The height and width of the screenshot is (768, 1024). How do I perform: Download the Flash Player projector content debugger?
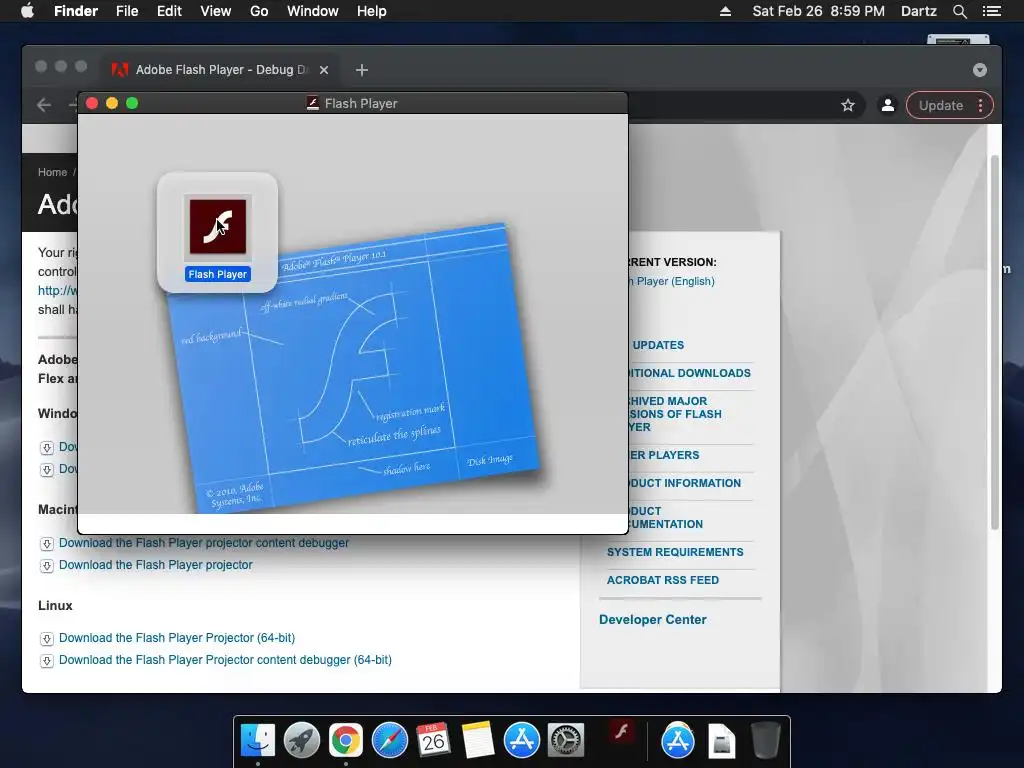pyautogui.click(x=204, y=543)
